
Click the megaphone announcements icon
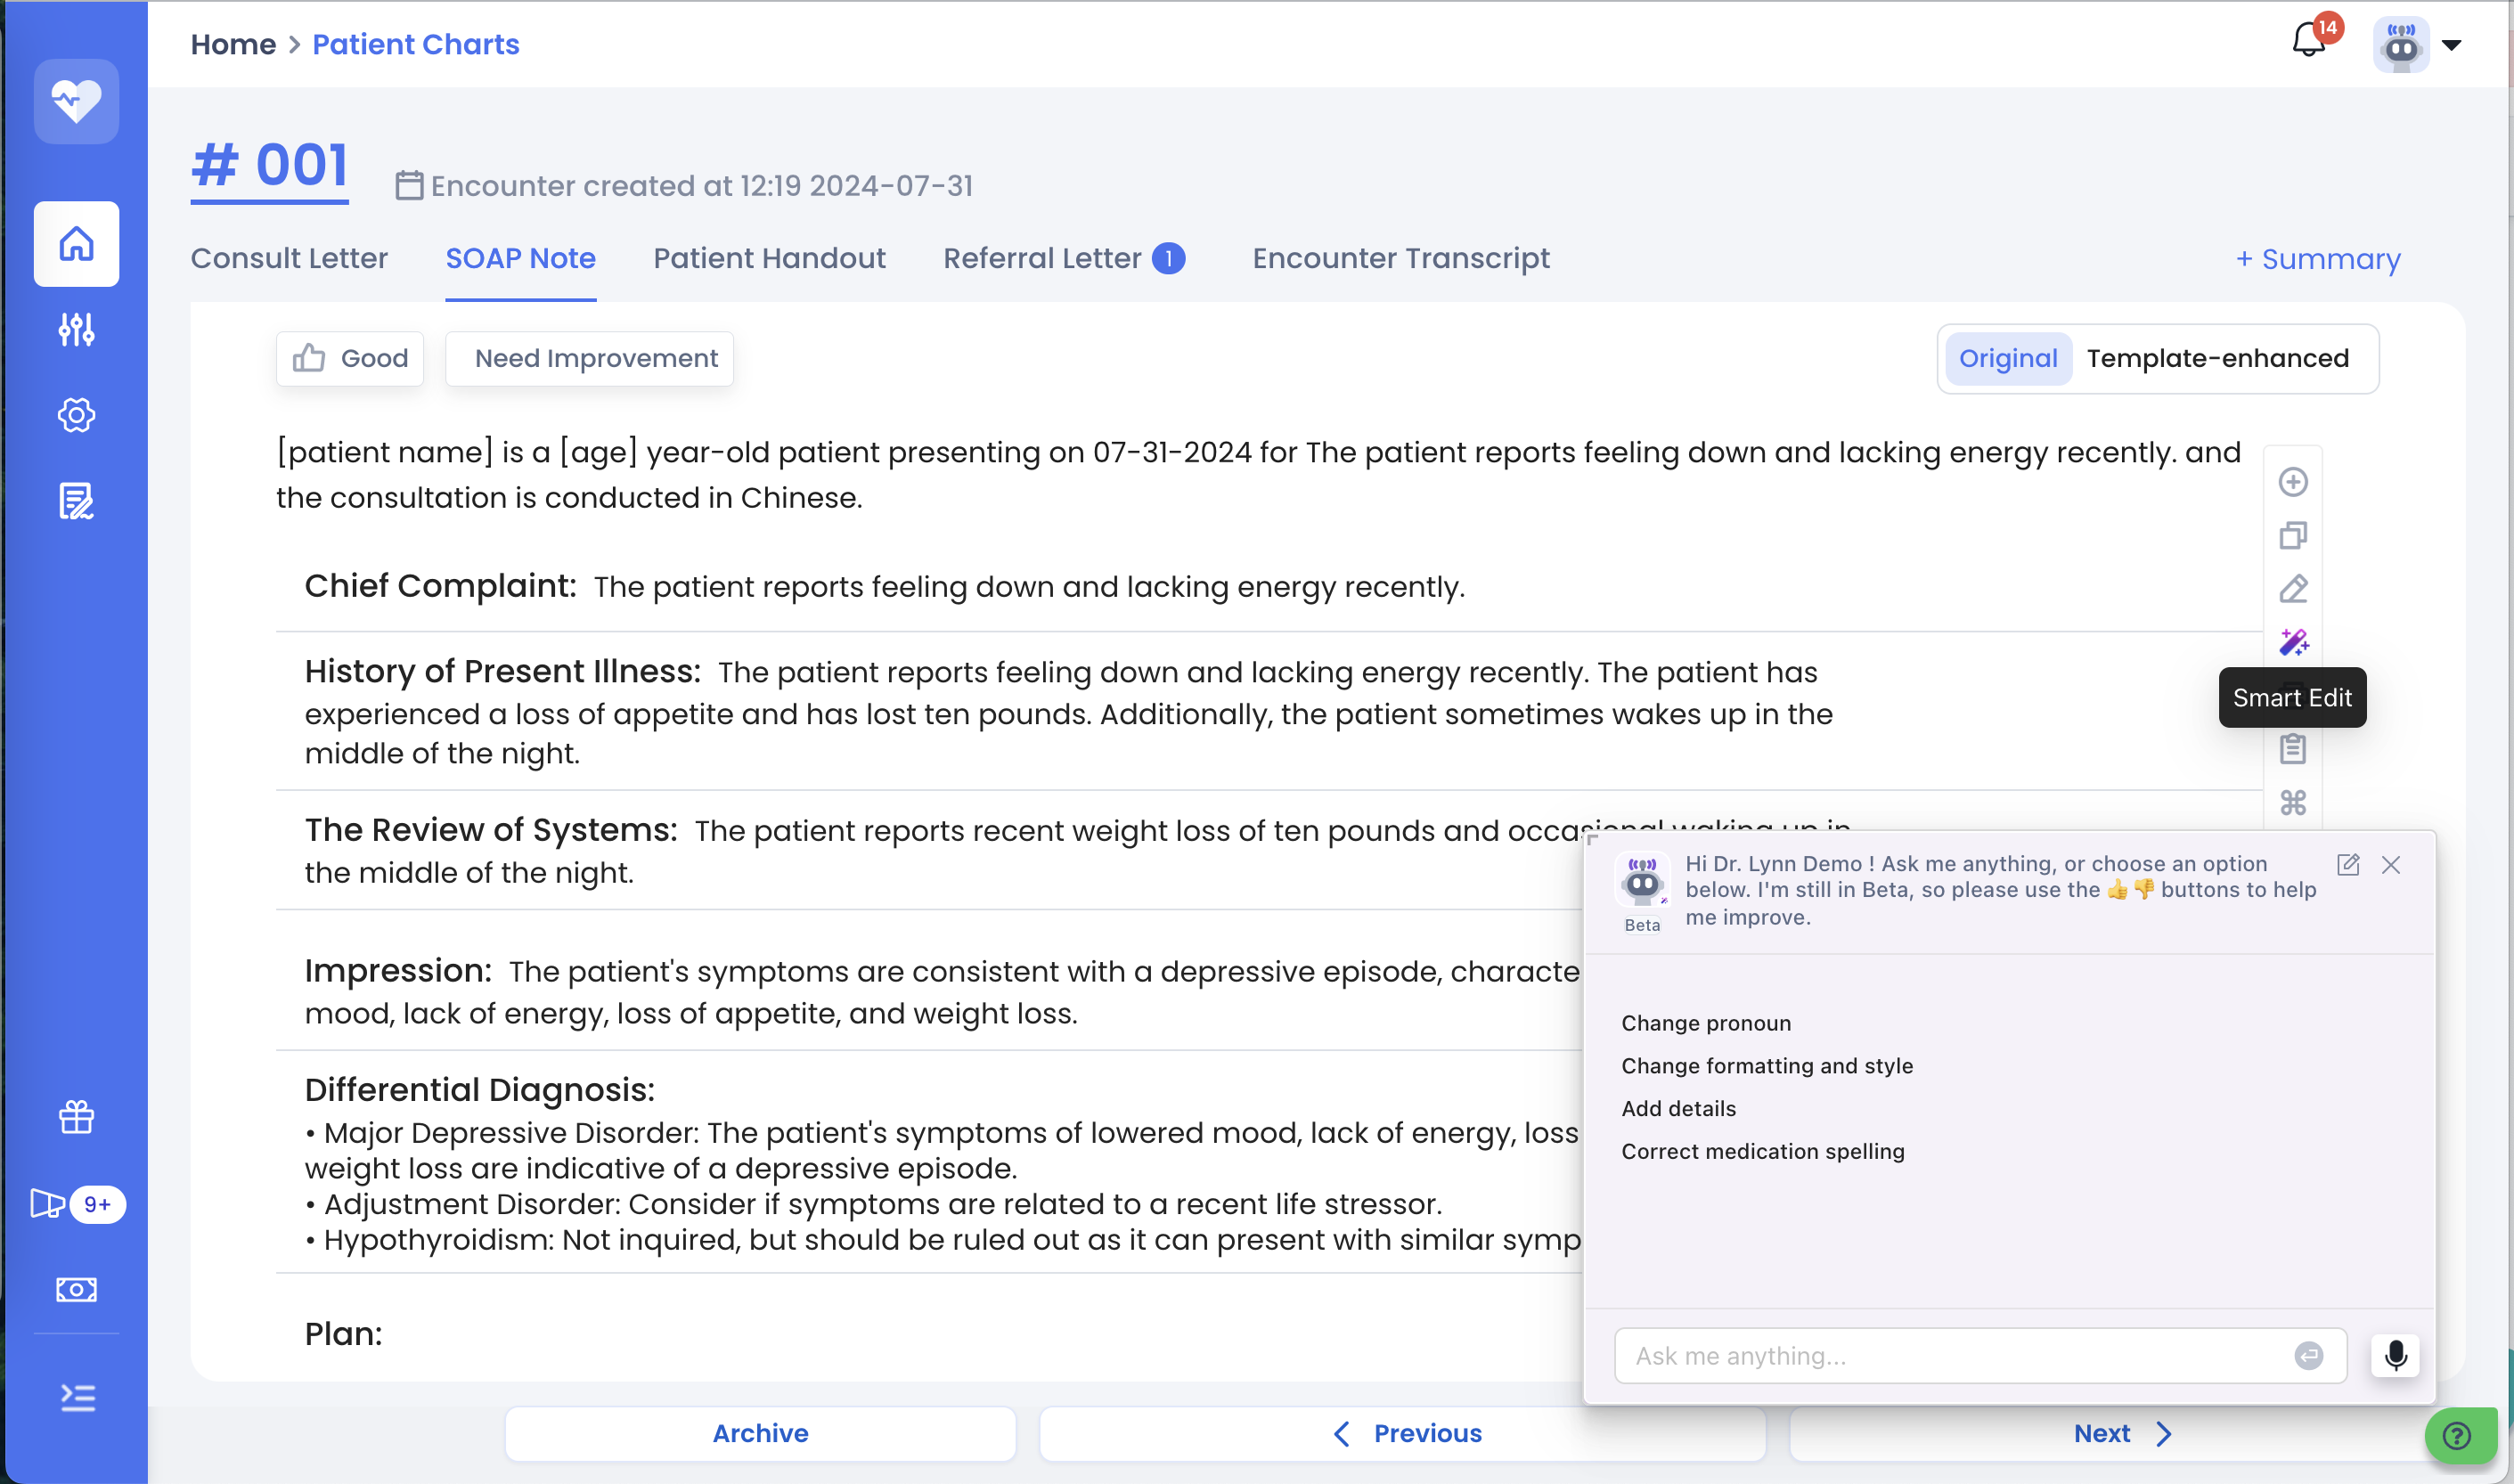tap(48, 1204)
